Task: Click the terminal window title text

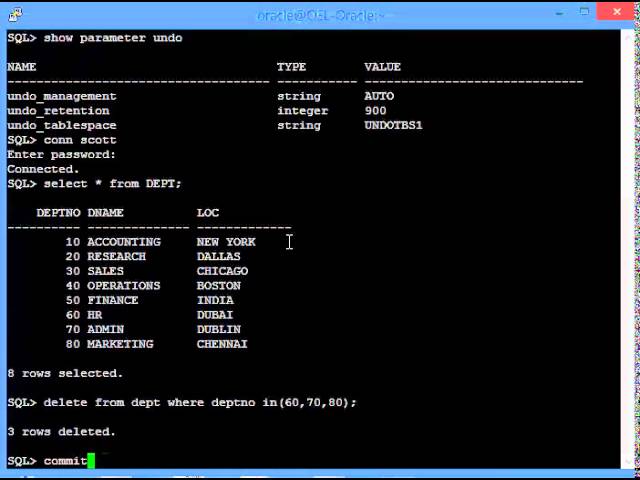Action: [x=320, y=16]
